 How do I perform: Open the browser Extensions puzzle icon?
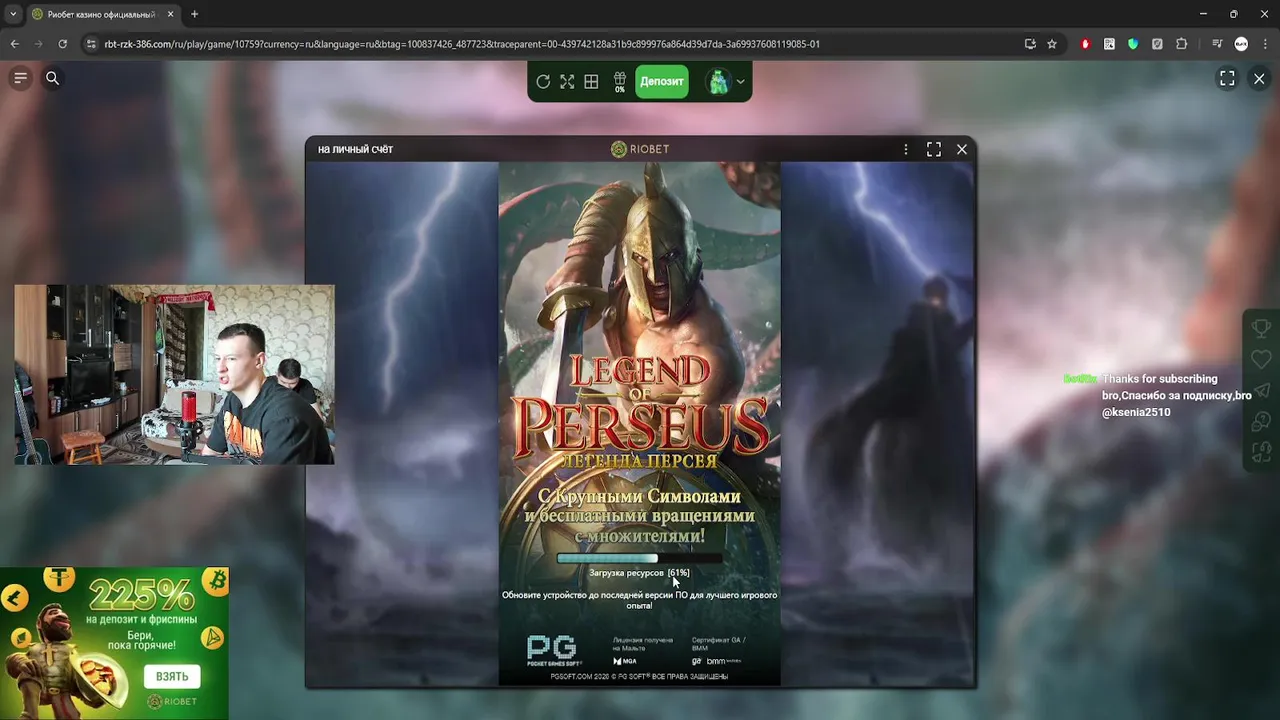coord(1181,44)
